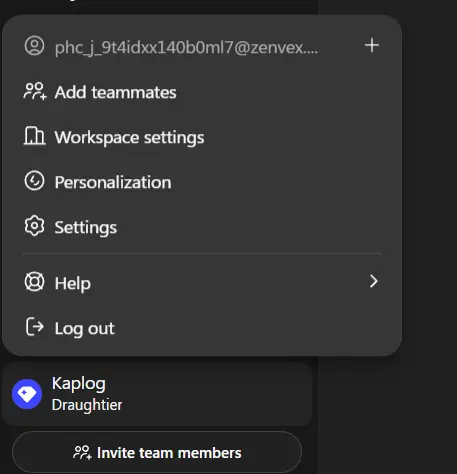457x474 pixels.
Task: Click the Invite team members button
Action: [157, 452]
